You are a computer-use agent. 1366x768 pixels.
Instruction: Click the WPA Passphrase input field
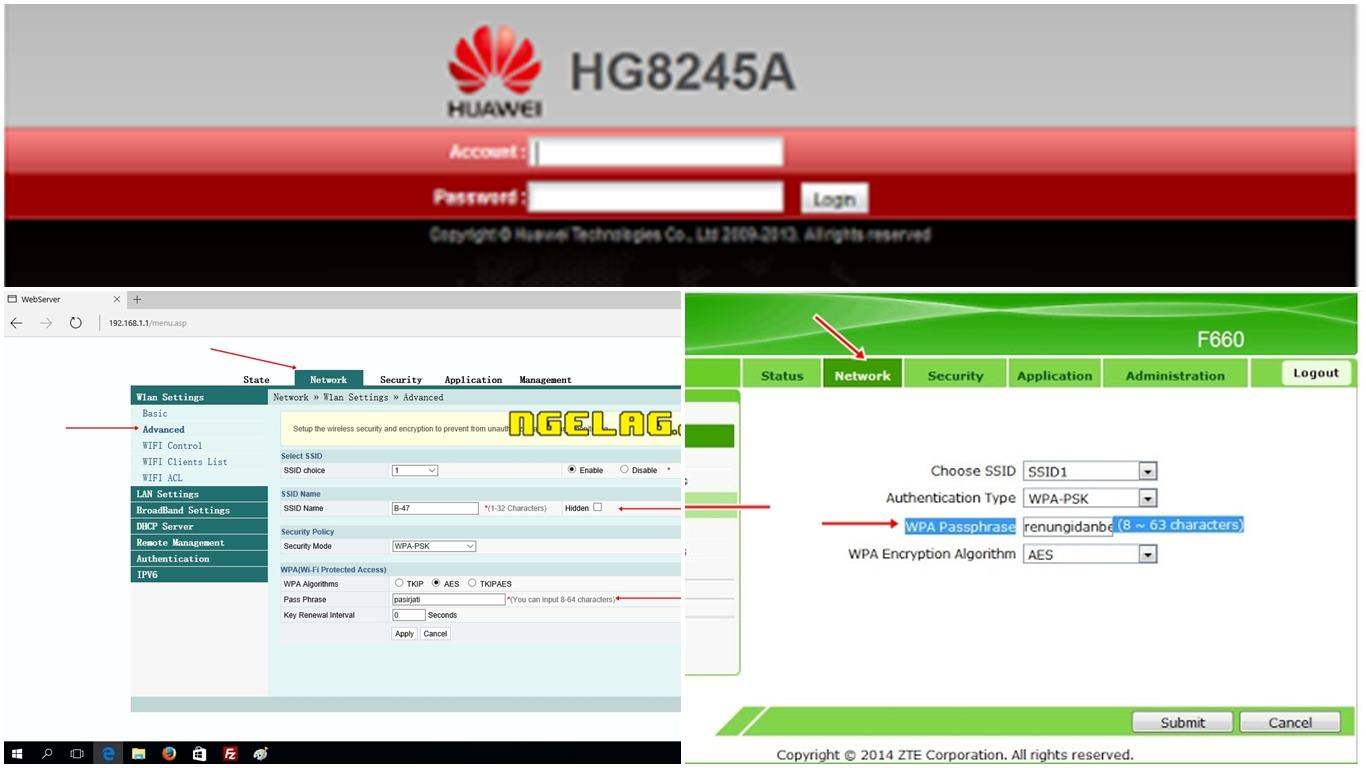(1068, 526)
